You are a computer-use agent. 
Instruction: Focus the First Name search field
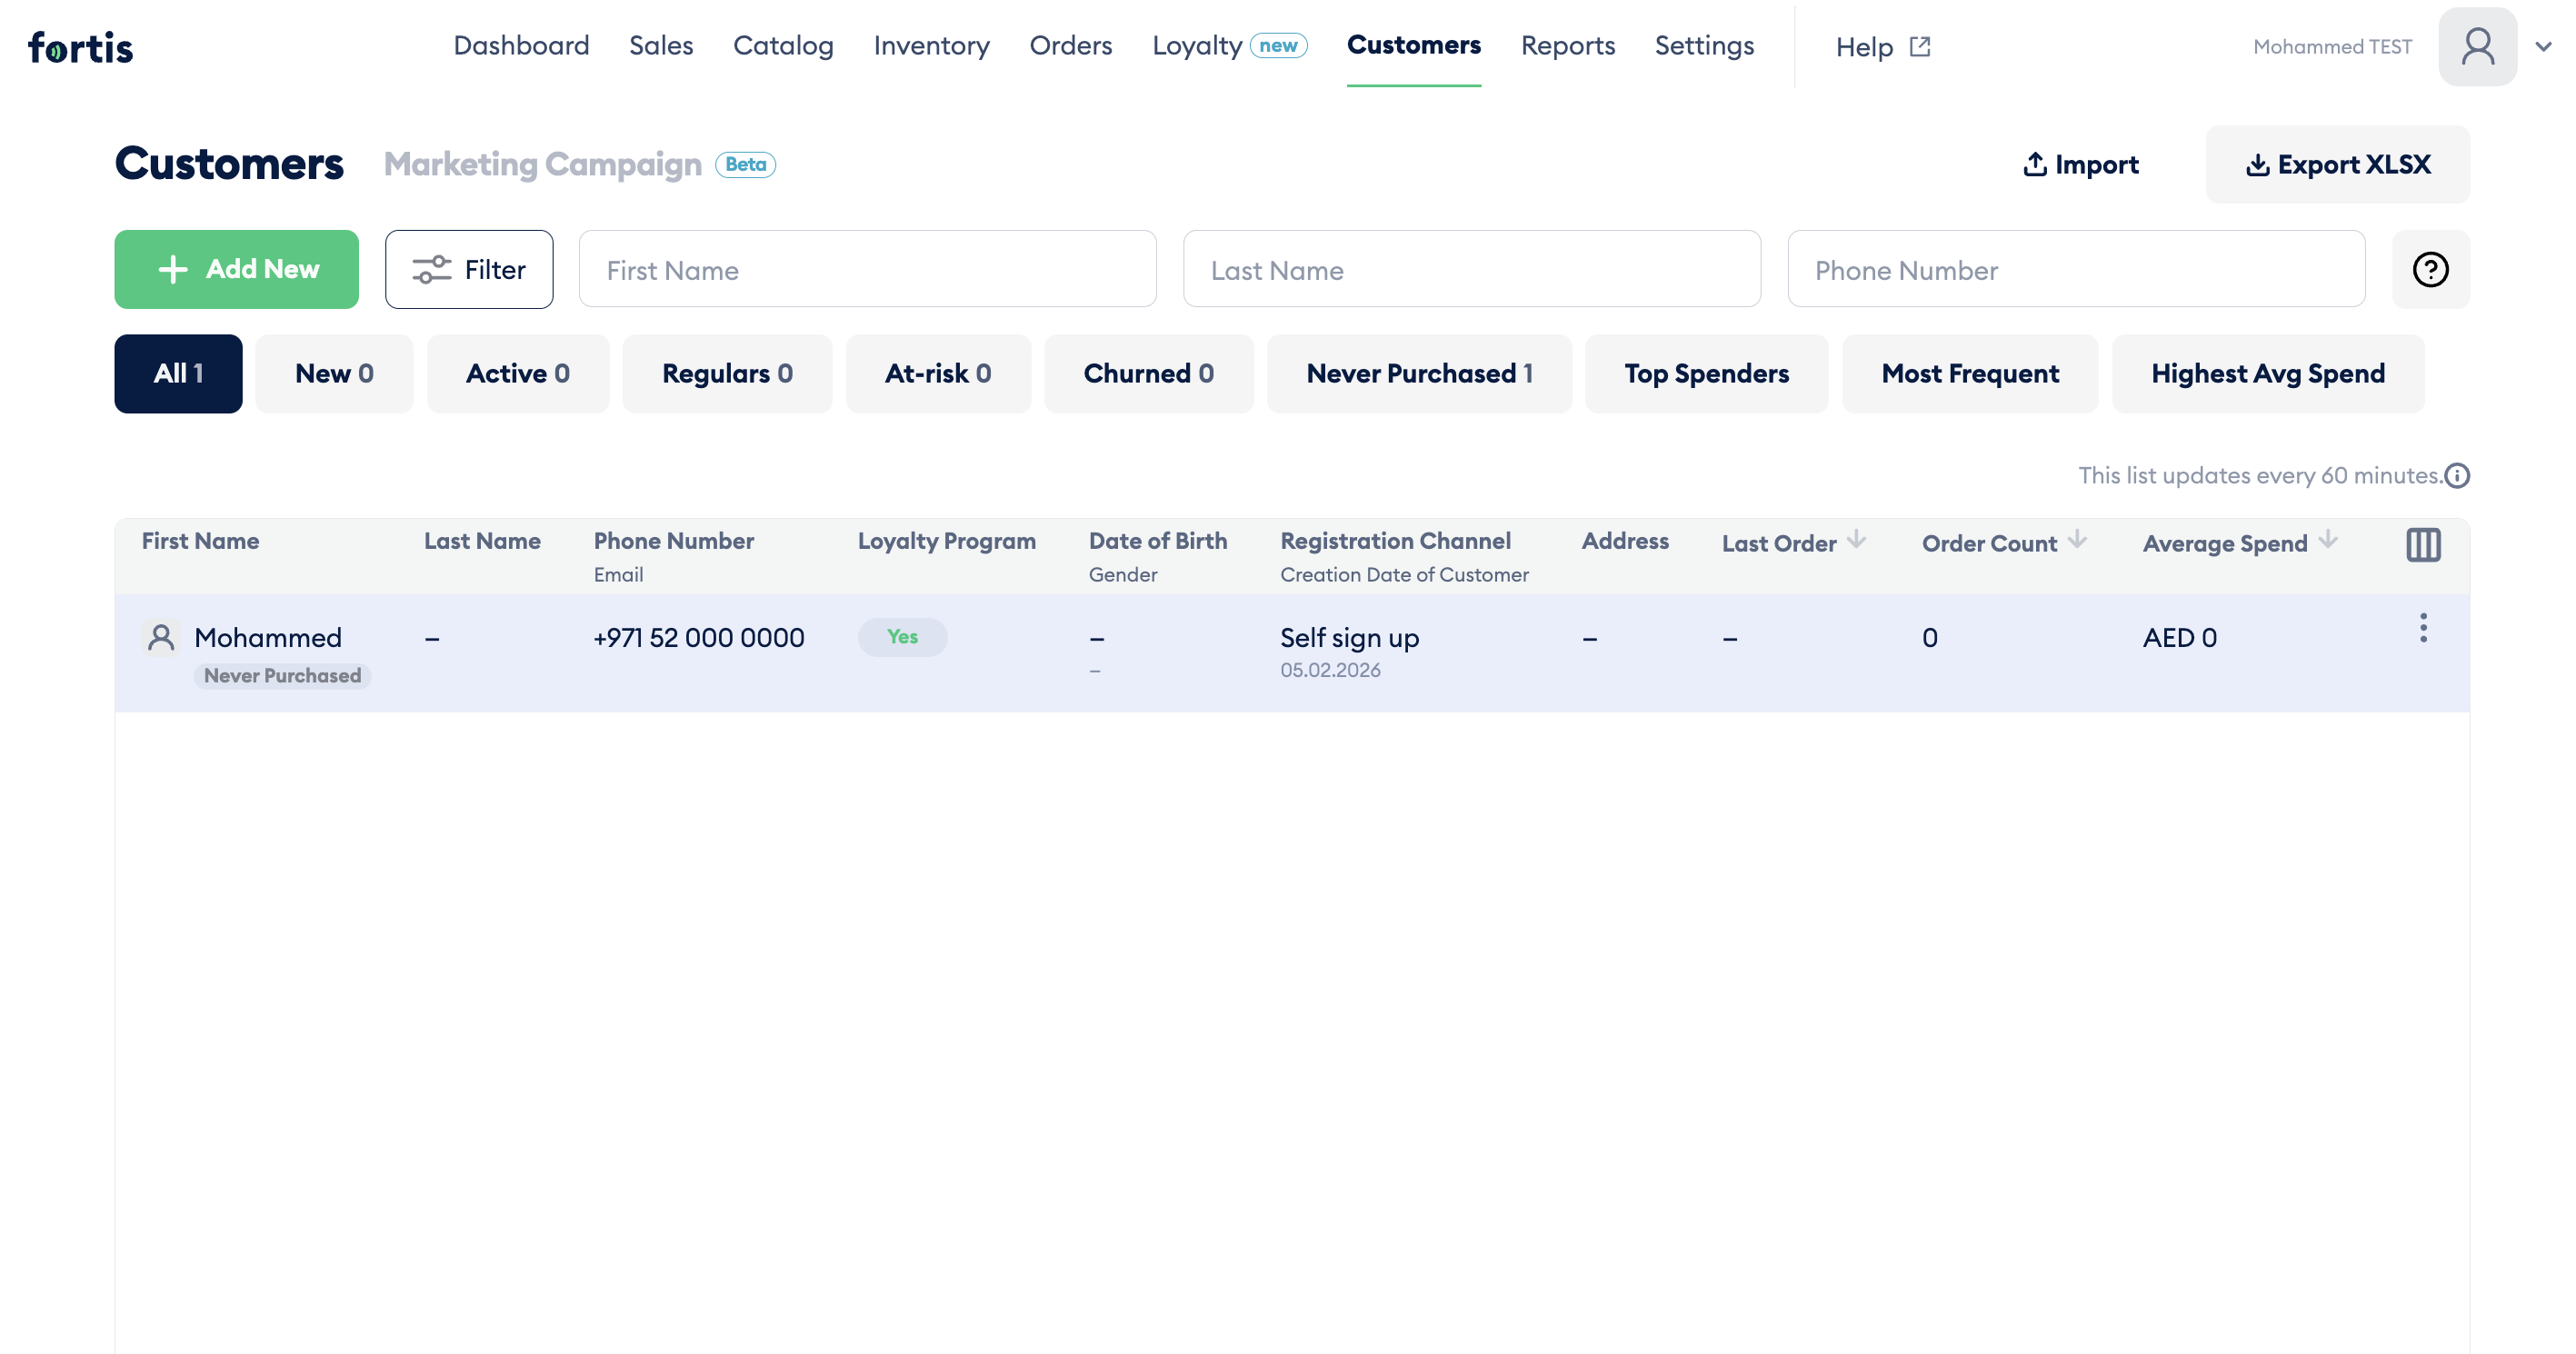tap(867, 269)
